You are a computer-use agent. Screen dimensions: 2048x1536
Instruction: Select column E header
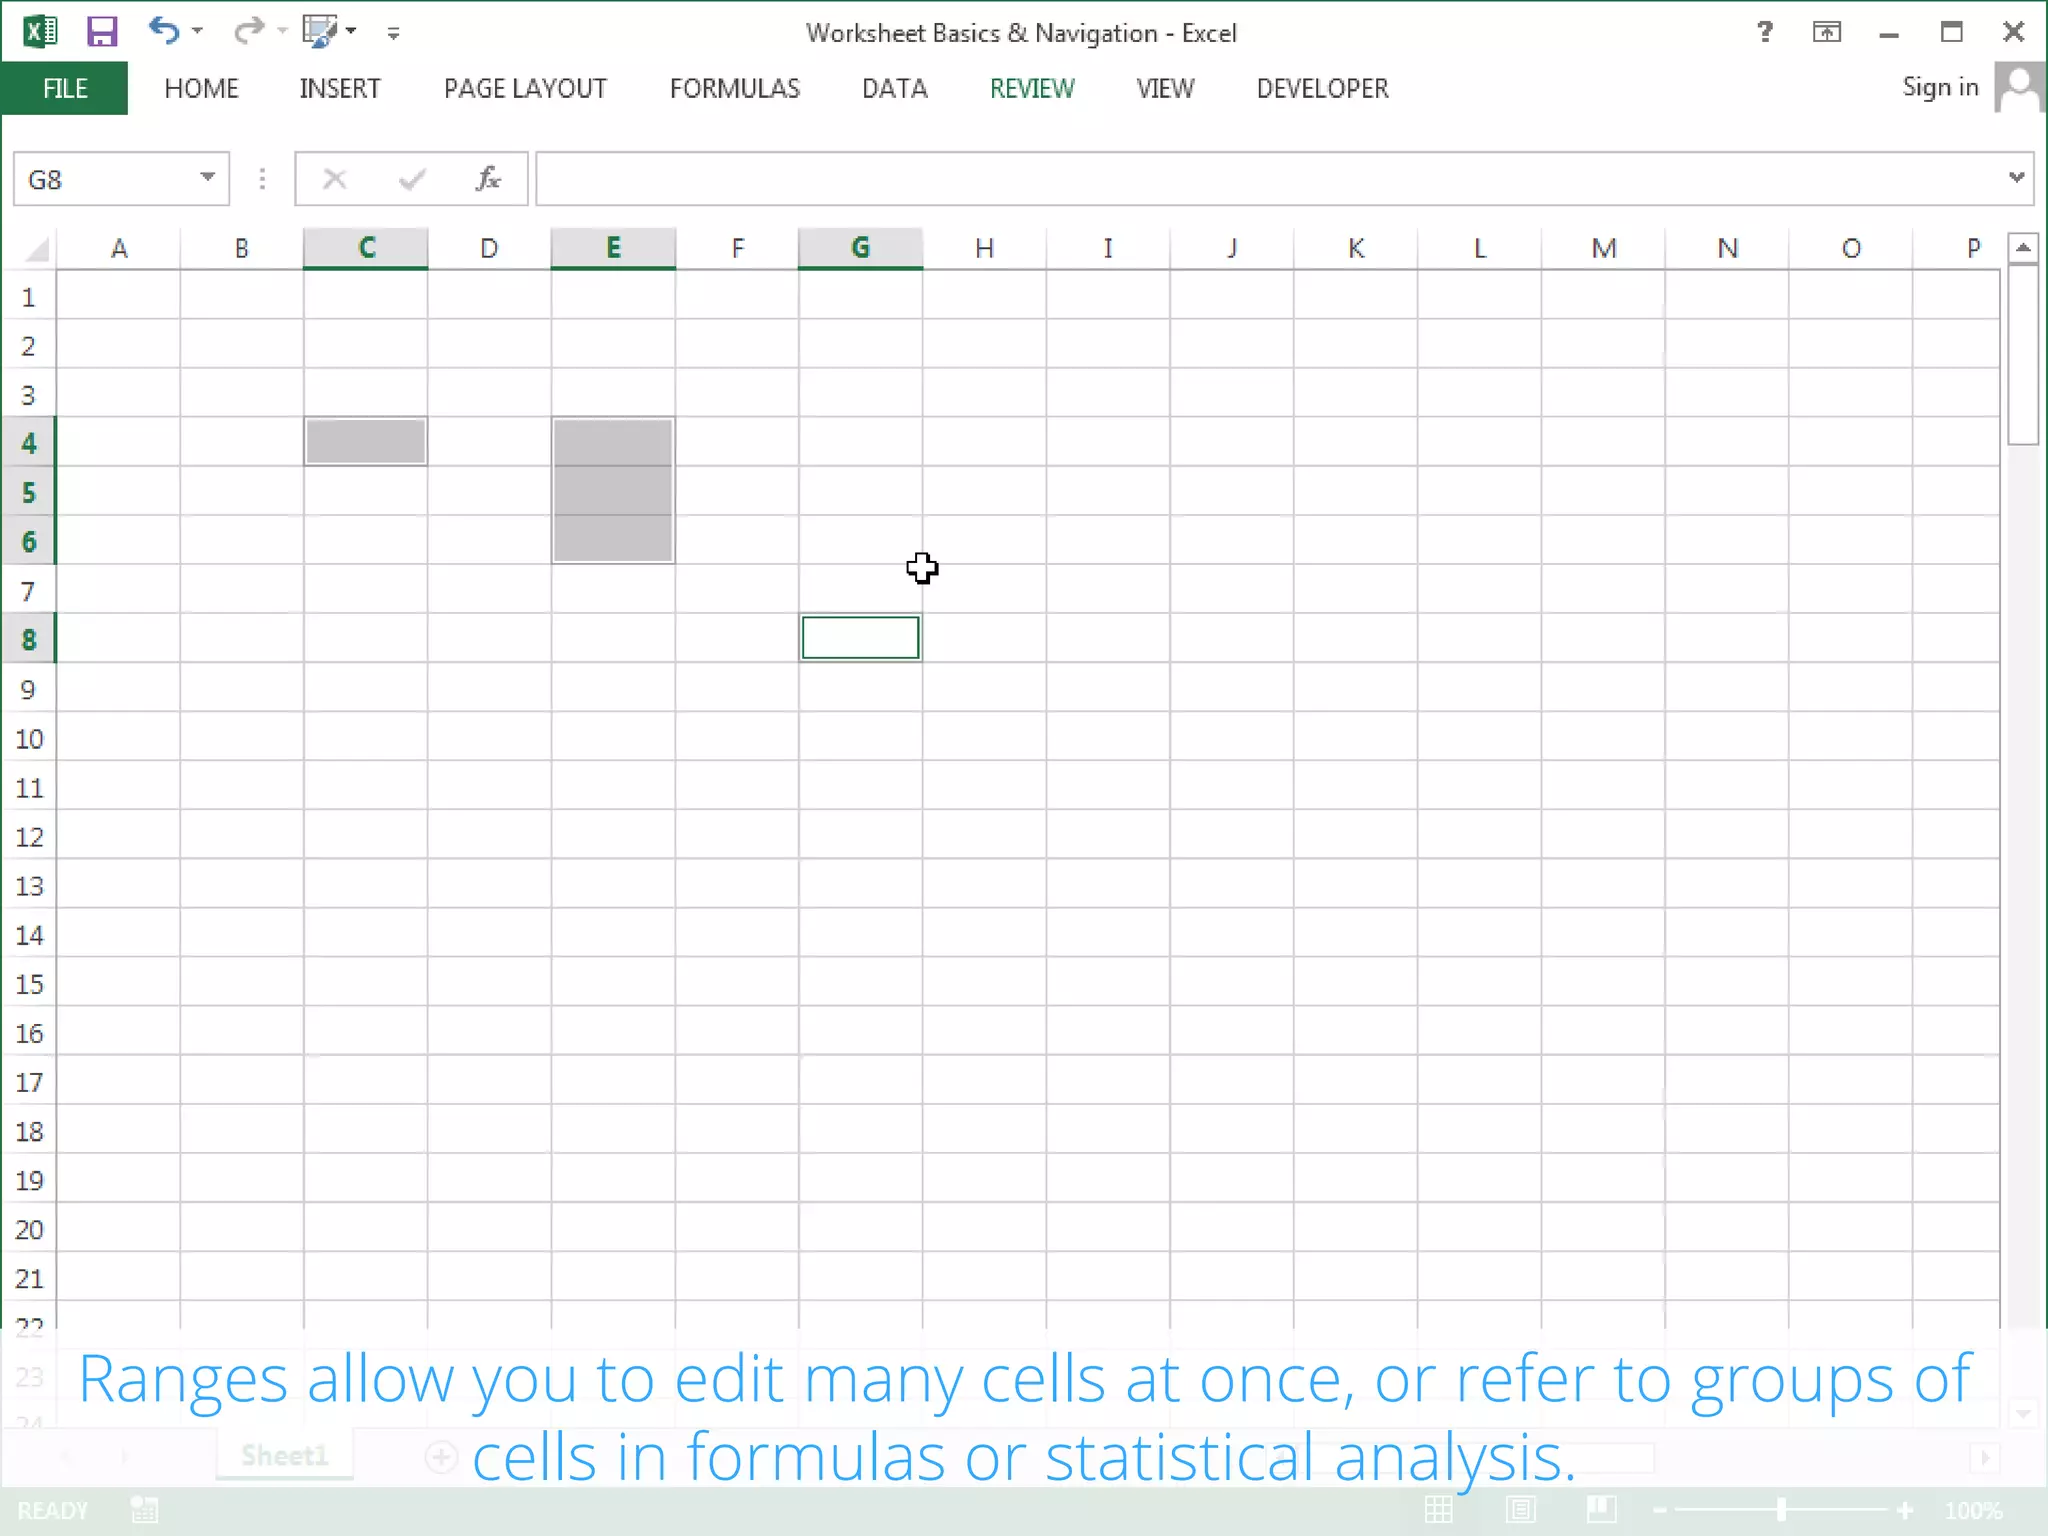[613, 248]
